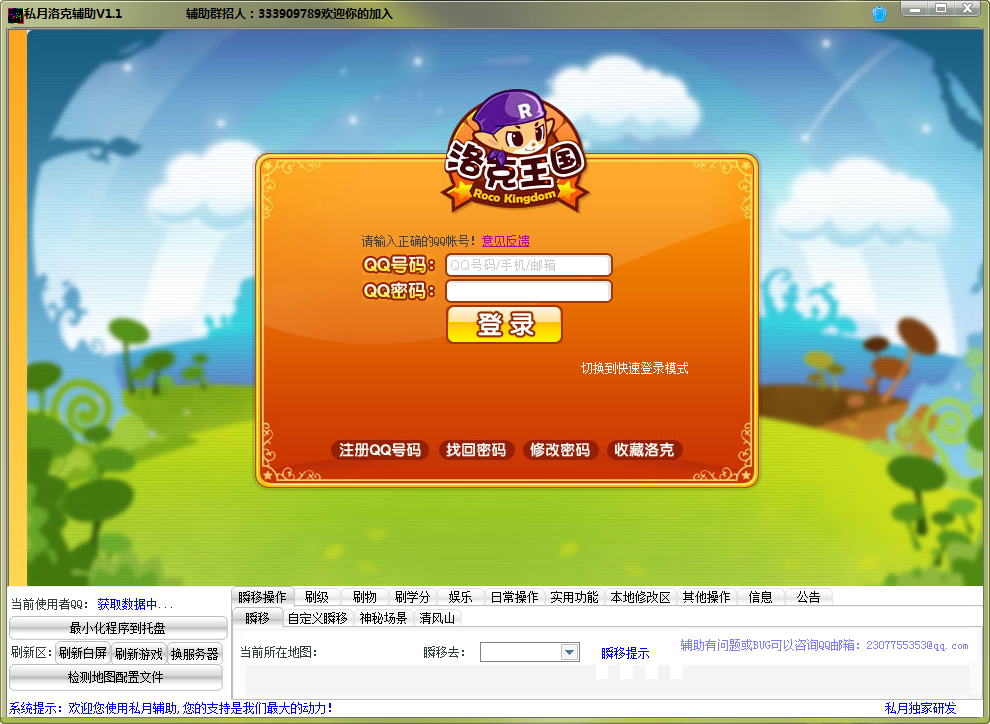Click the 登录 login button
The image size is (990, 724).
tap(504, 324)
